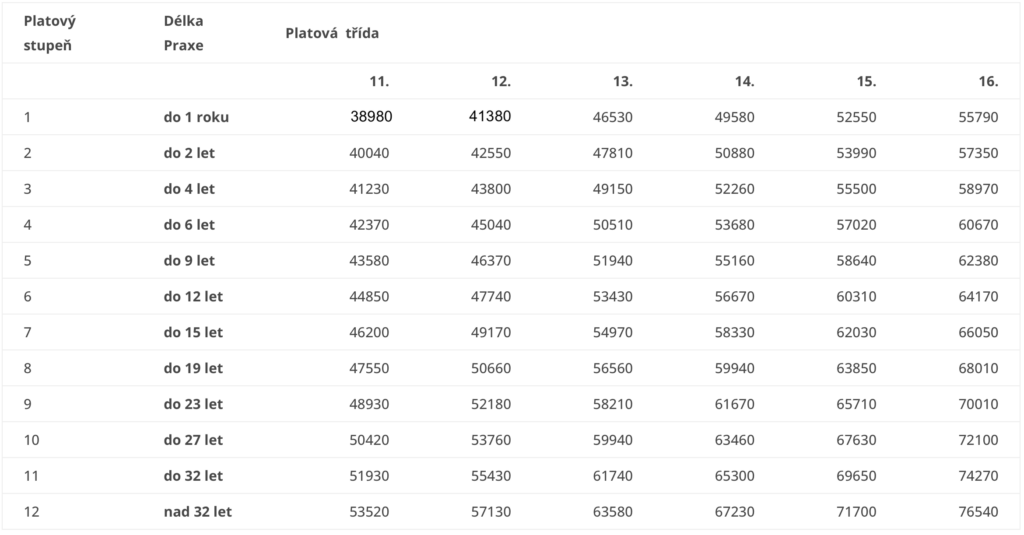Click the Platová třída header
Viewport: 1024px width, 535px height.
(332, 32)
